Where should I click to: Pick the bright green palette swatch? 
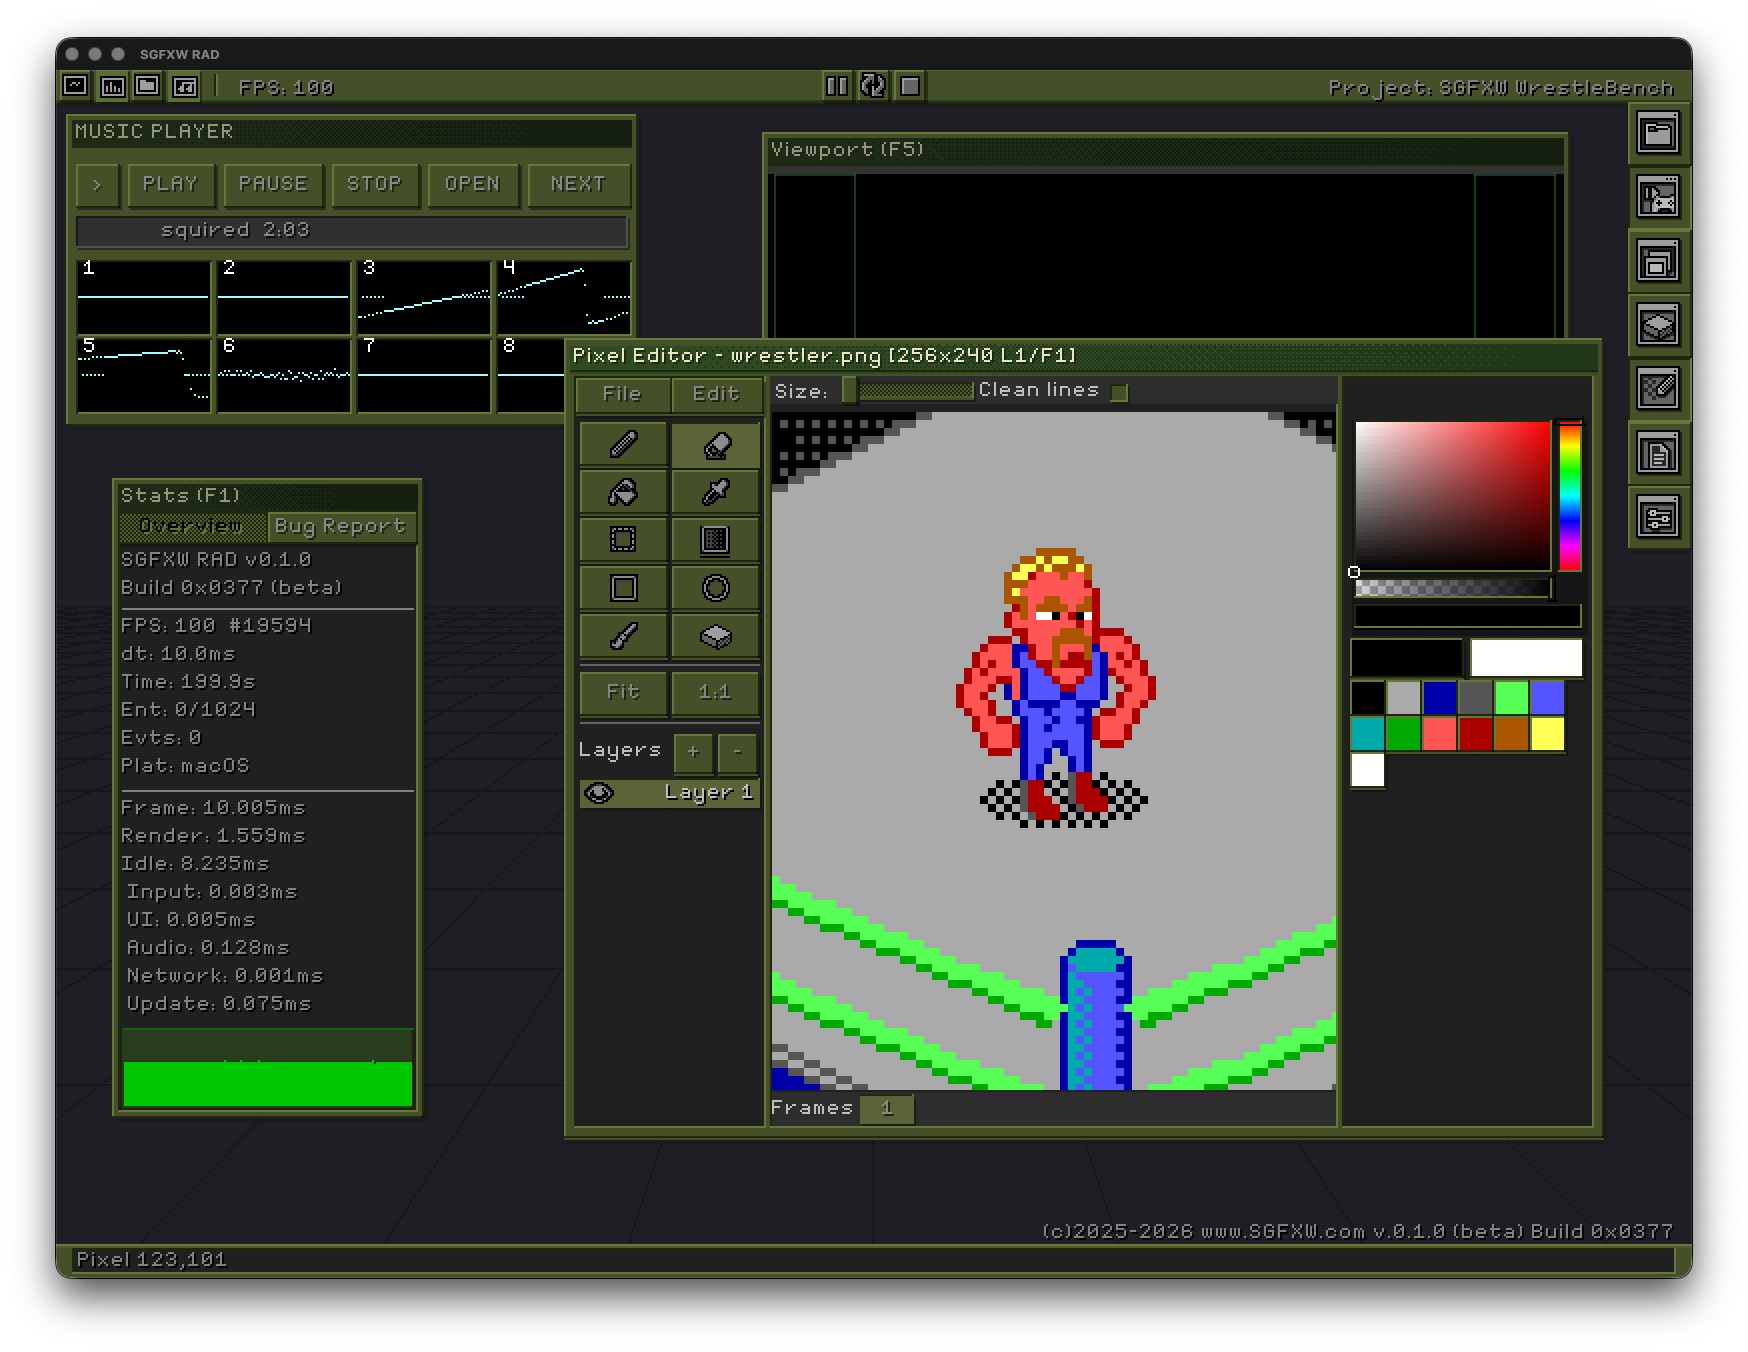pyautogui.click(x=1512, y=698)
